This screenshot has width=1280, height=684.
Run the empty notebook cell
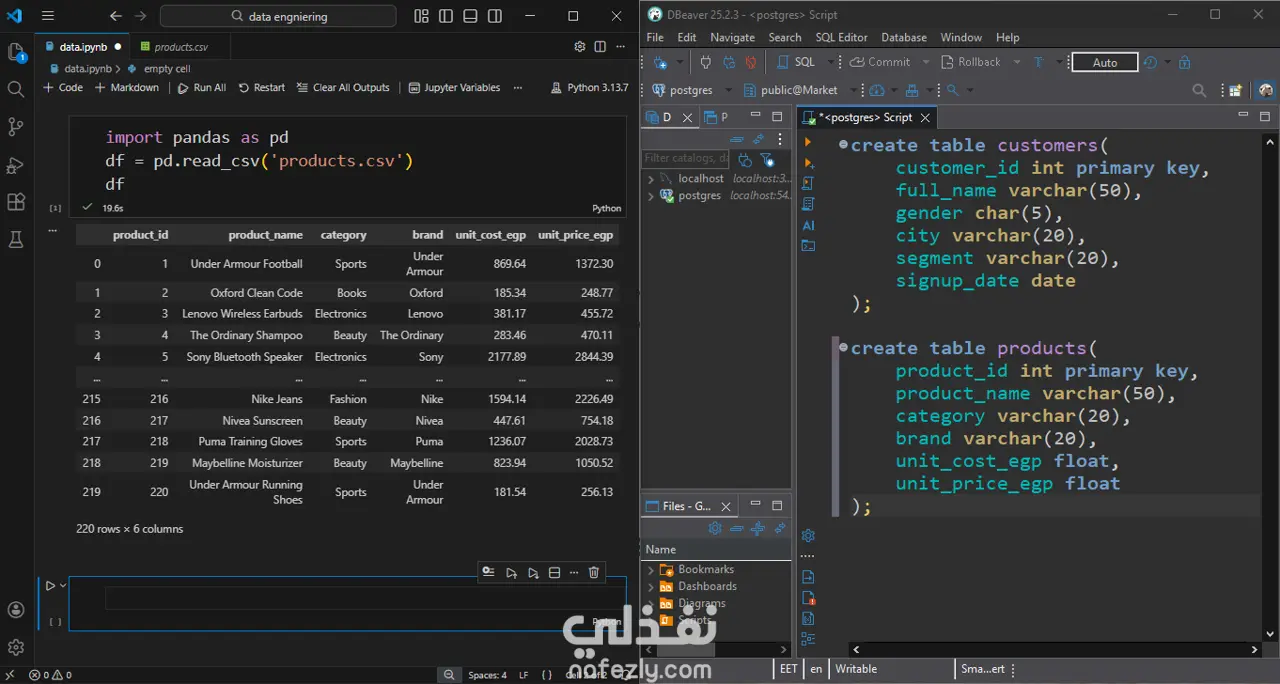point(49,586)
